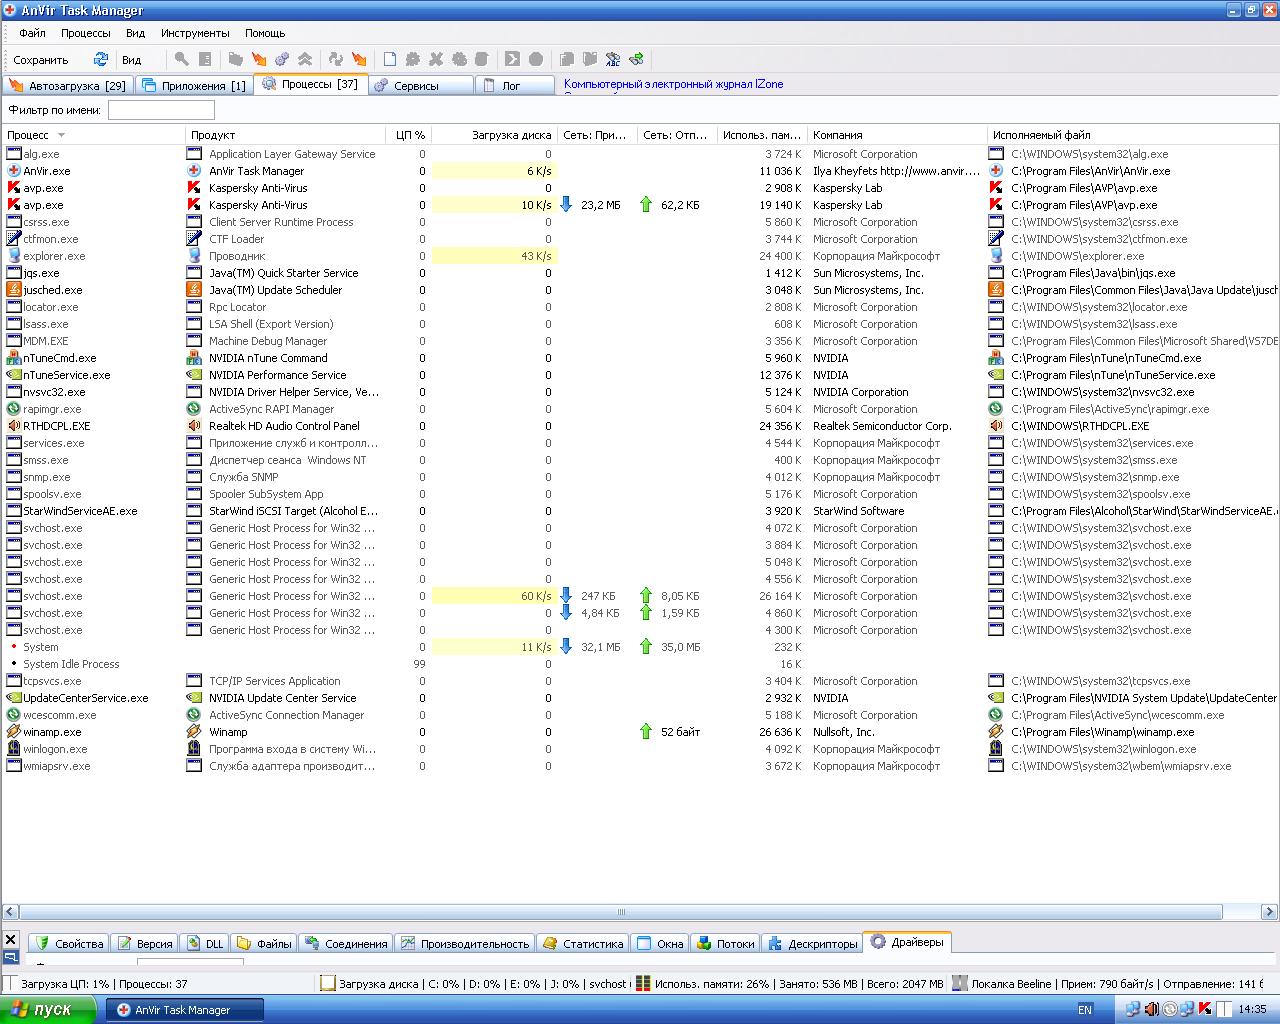Open the Соединения bottom tab
Viewport: 1280px width, 1024px height.
tap(346, 943)
